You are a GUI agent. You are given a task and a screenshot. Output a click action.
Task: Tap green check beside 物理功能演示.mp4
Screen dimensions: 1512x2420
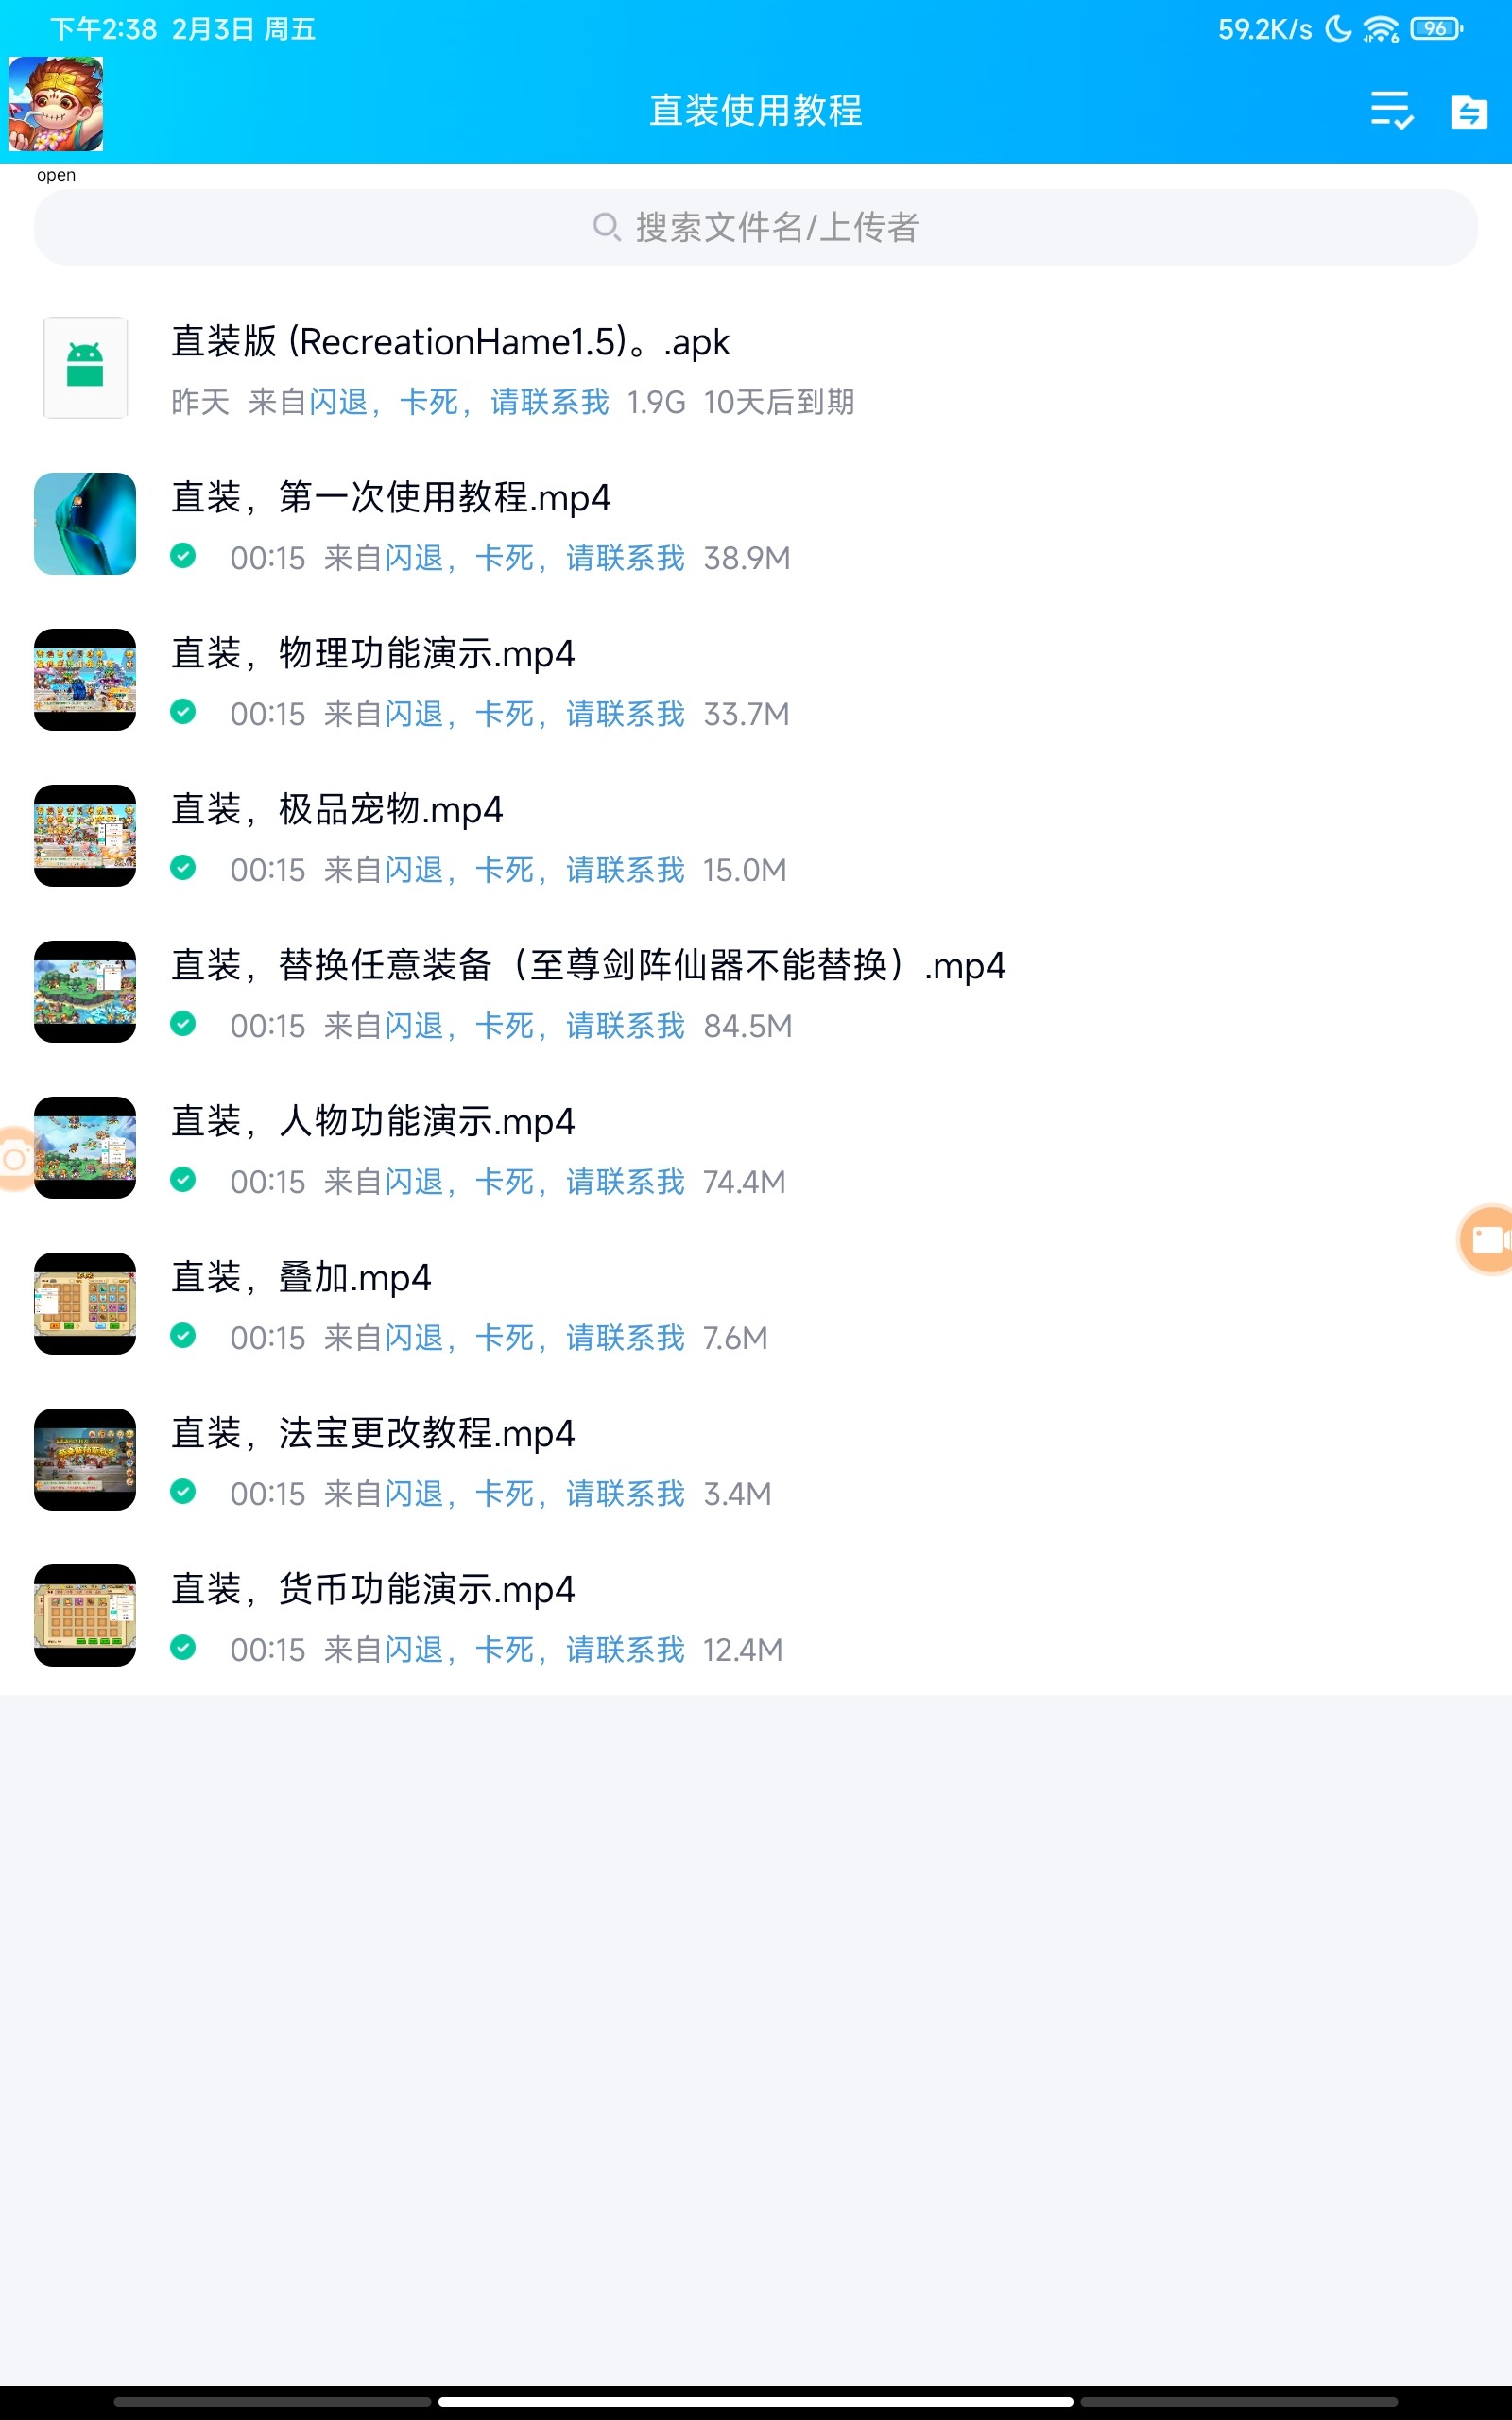183,711
